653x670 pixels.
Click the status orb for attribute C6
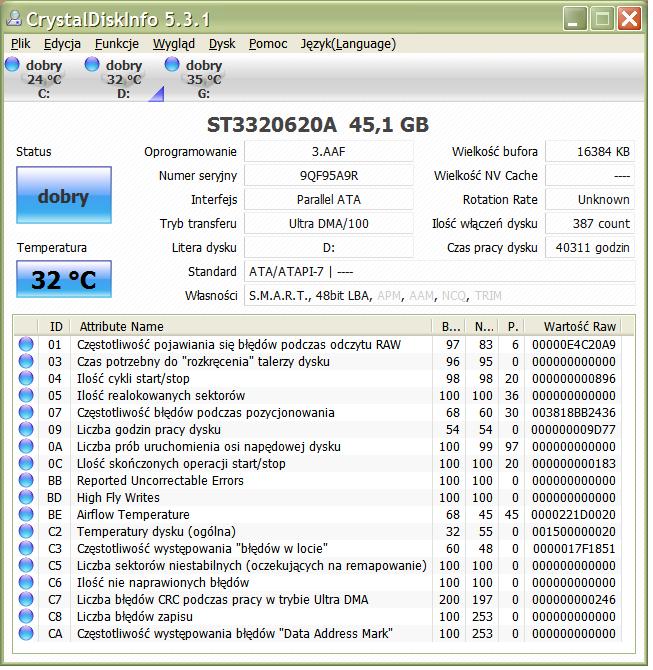tap(26, 583)
